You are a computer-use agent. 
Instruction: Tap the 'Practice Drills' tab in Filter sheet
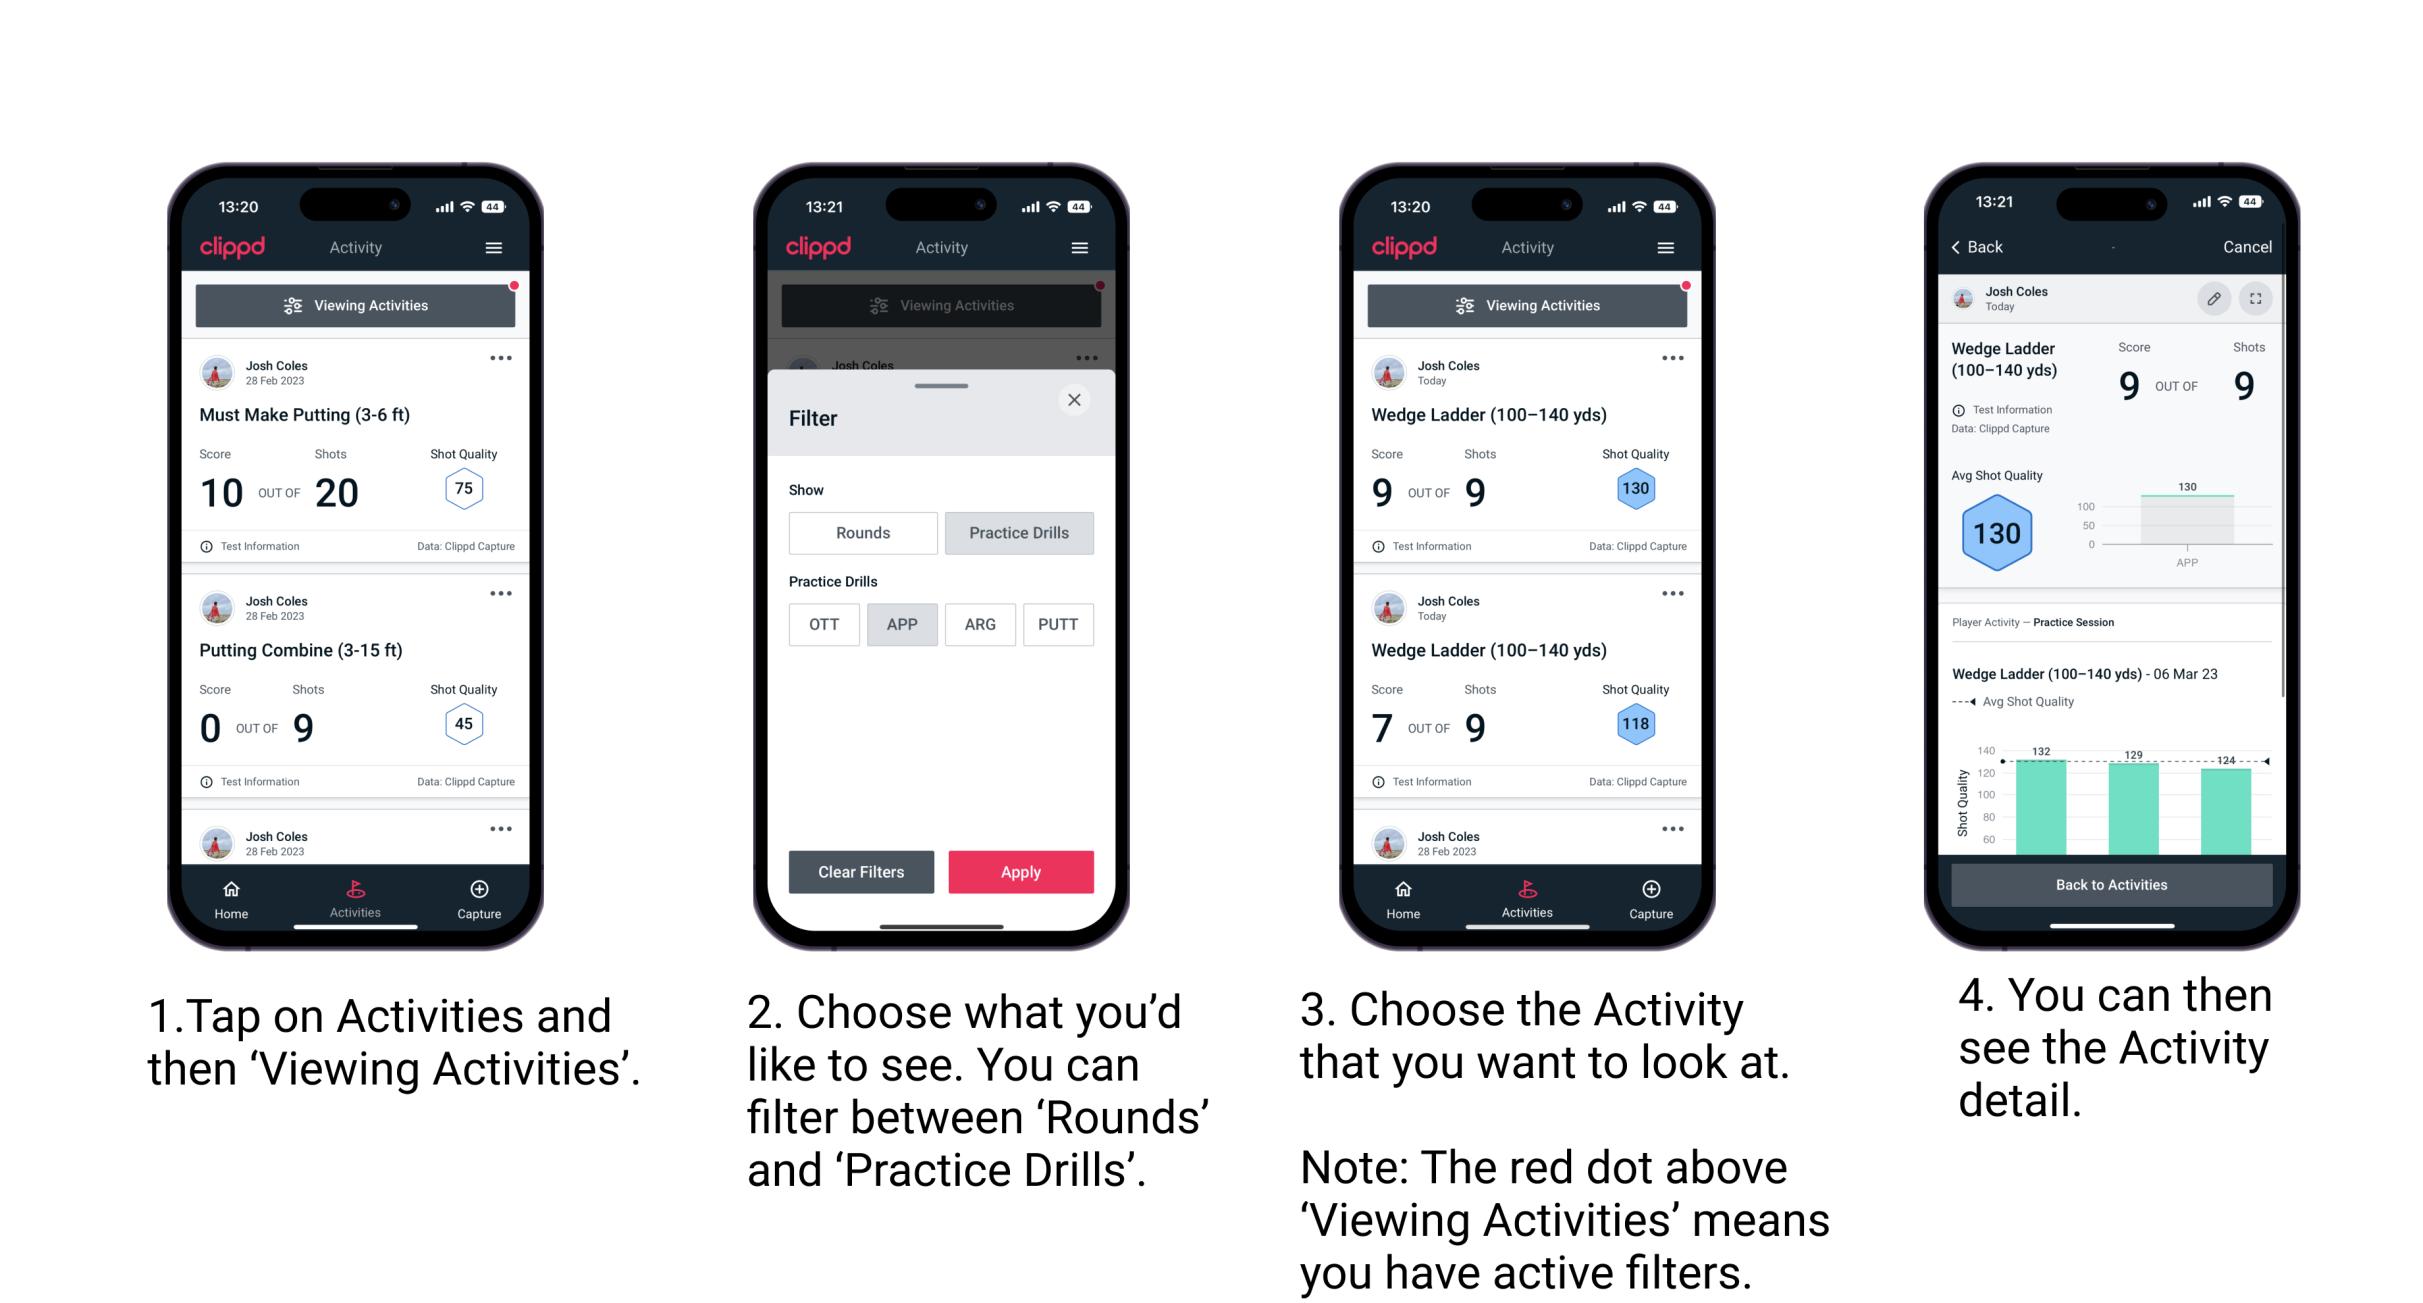click(x=1019, y=533)
